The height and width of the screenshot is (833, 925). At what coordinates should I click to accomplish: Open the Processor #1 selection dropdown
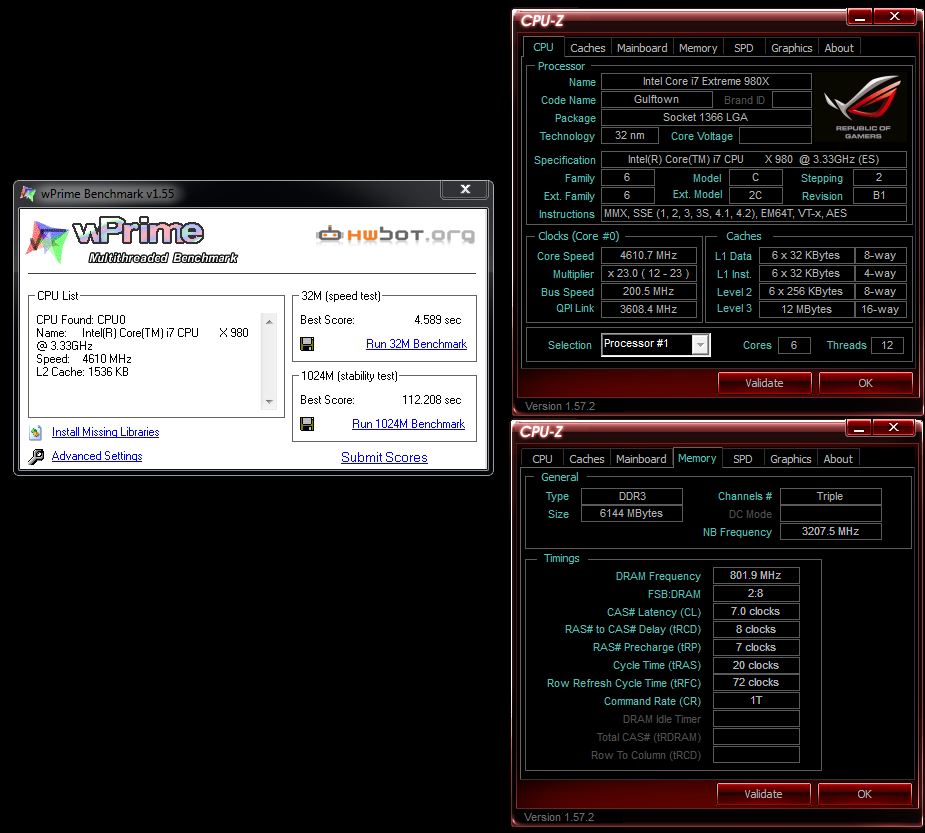point(700,345)
